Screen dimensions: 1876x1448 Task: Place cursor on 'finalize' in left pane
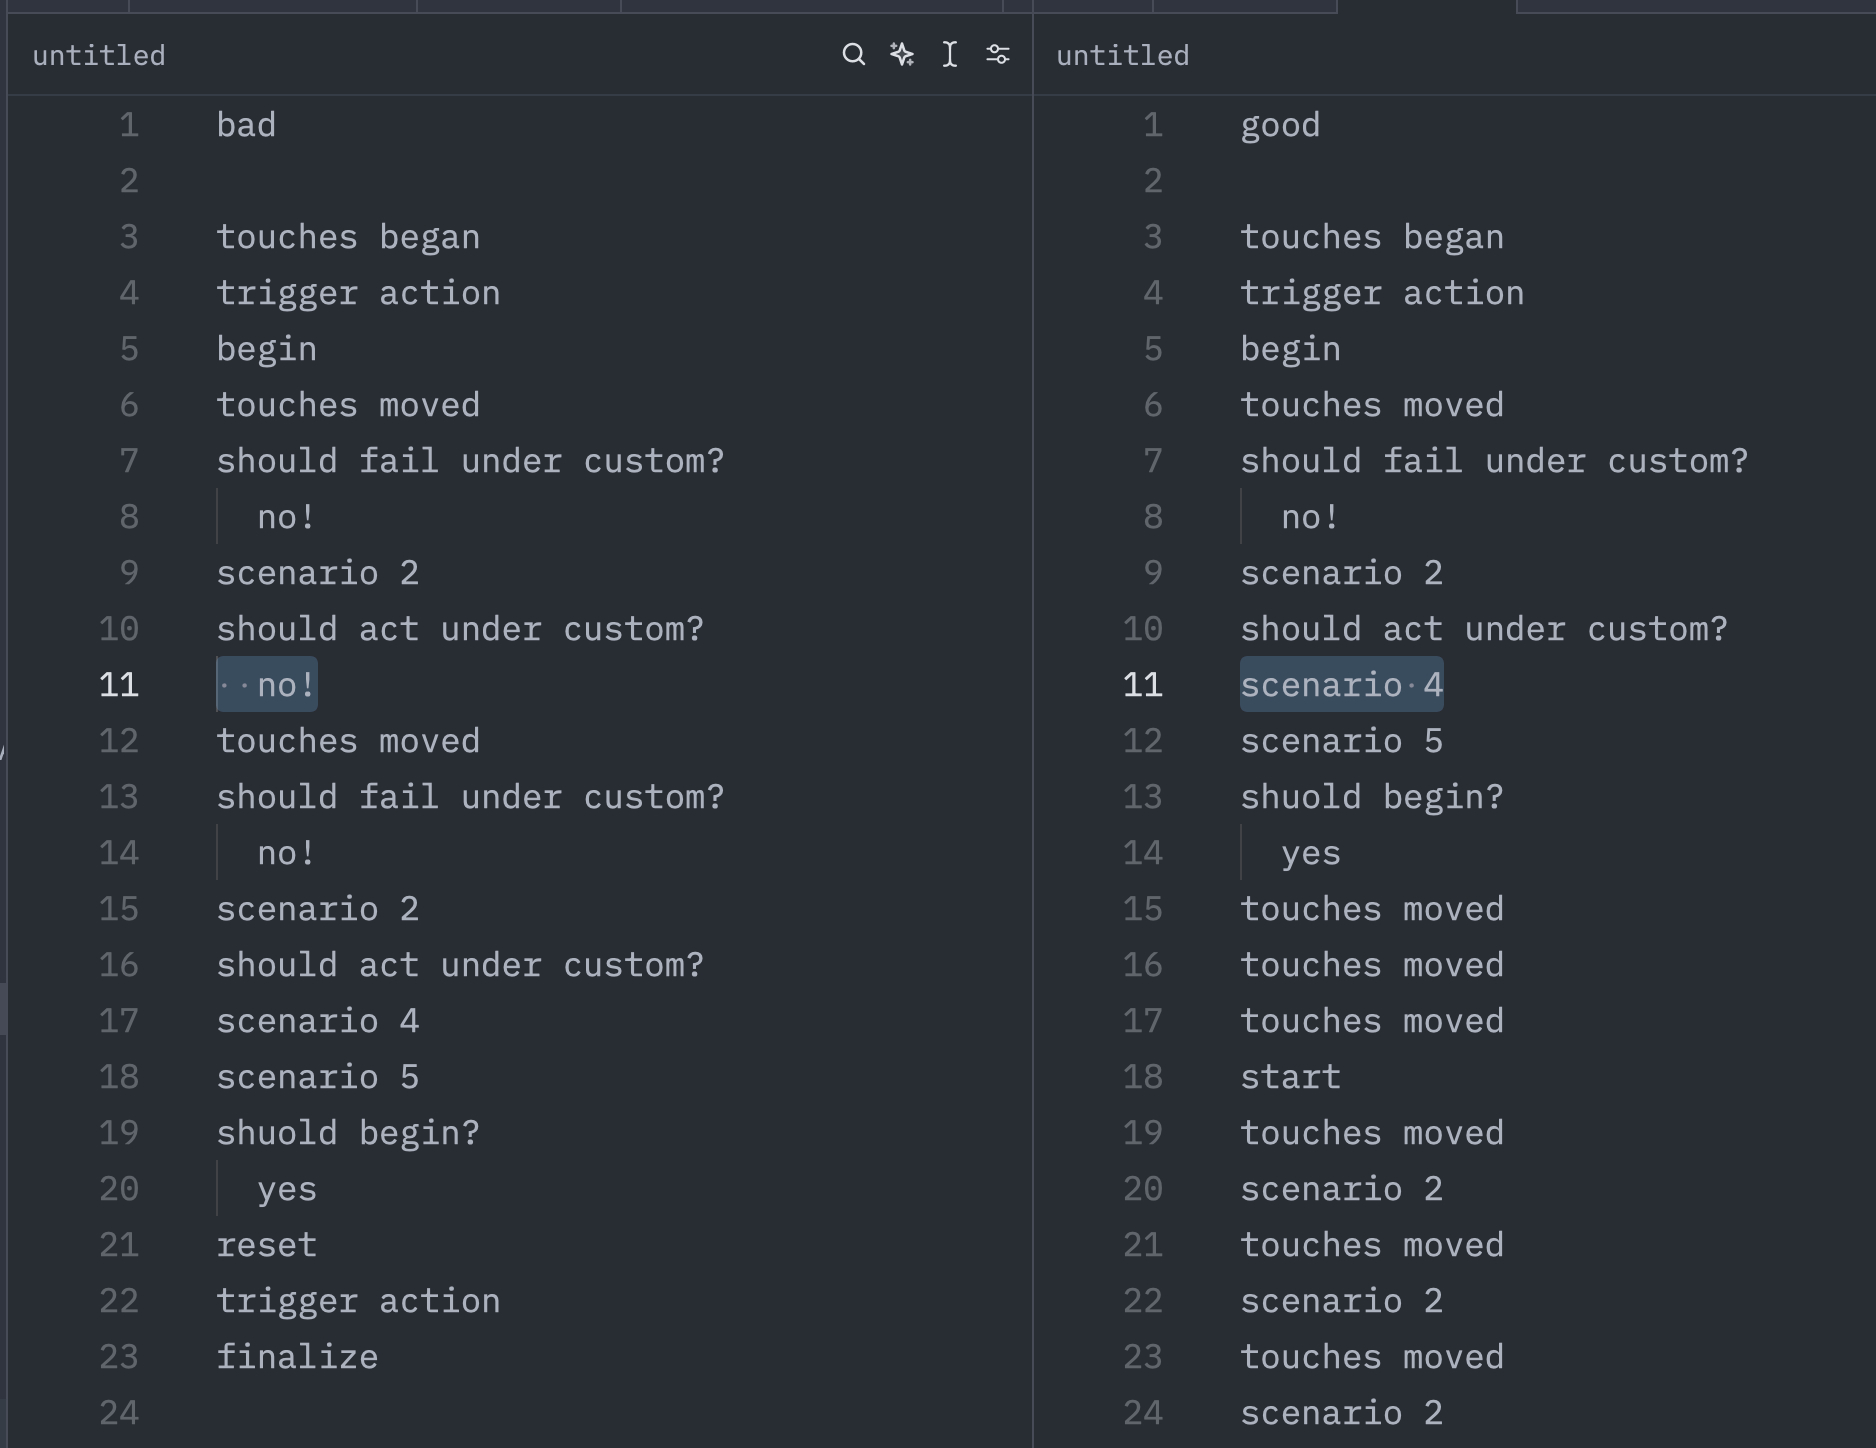click(x=297, y=1357)
